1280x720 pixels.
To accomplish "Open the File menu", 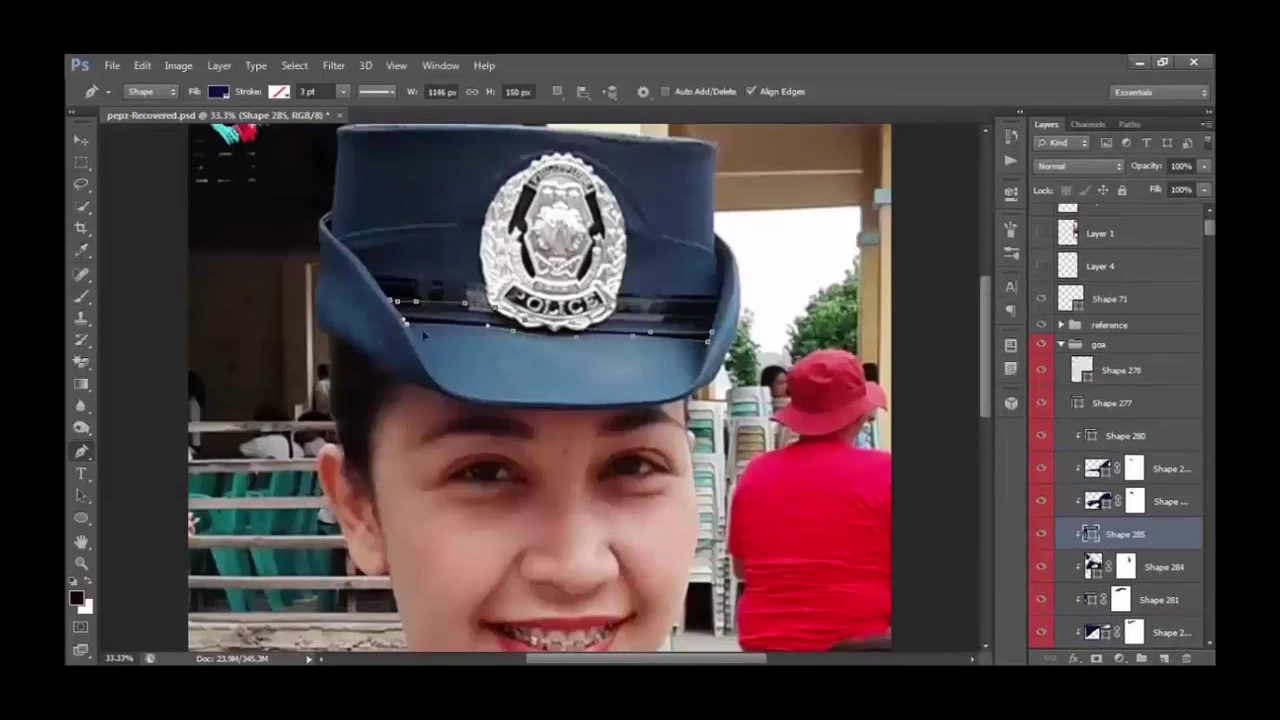I will click(x=112, y=66).
